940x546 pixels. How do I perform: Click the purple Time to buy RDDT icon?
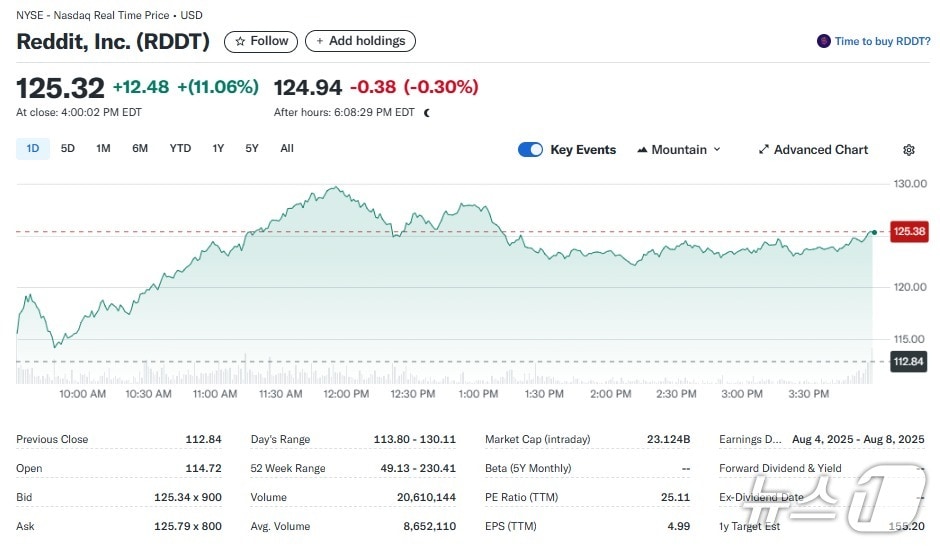point(824,41)
